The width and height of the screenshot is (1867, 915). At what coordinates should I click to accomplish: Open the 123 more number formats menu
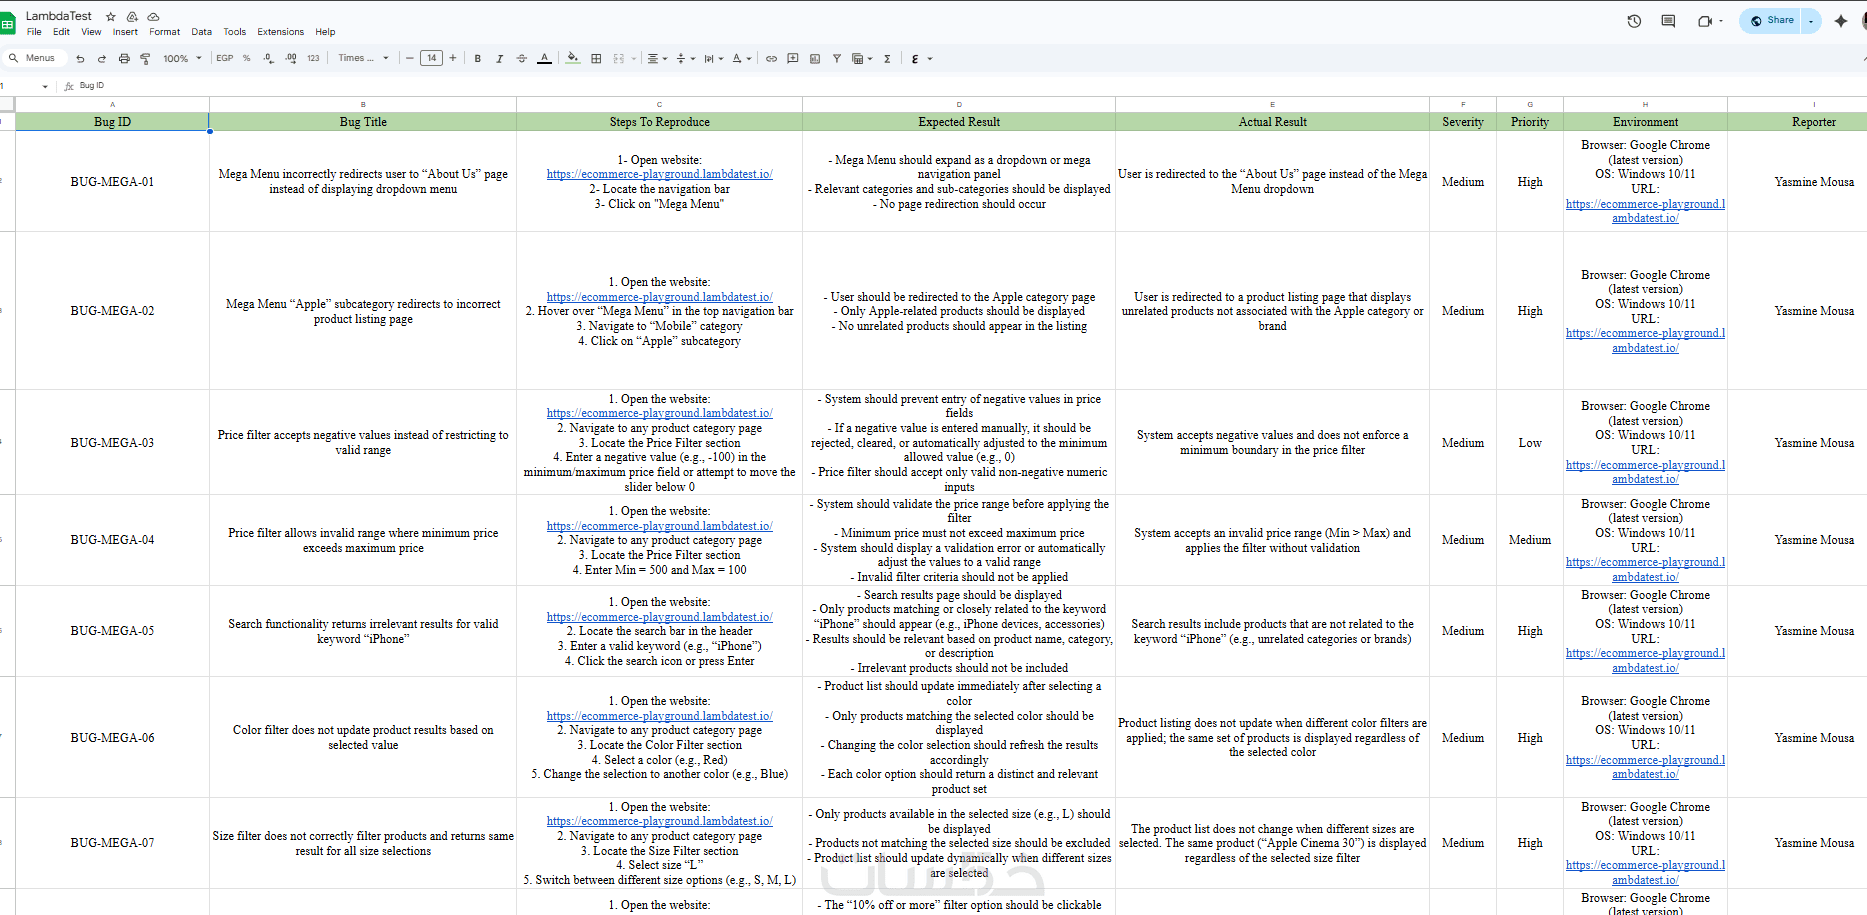[x=313, y=58]
